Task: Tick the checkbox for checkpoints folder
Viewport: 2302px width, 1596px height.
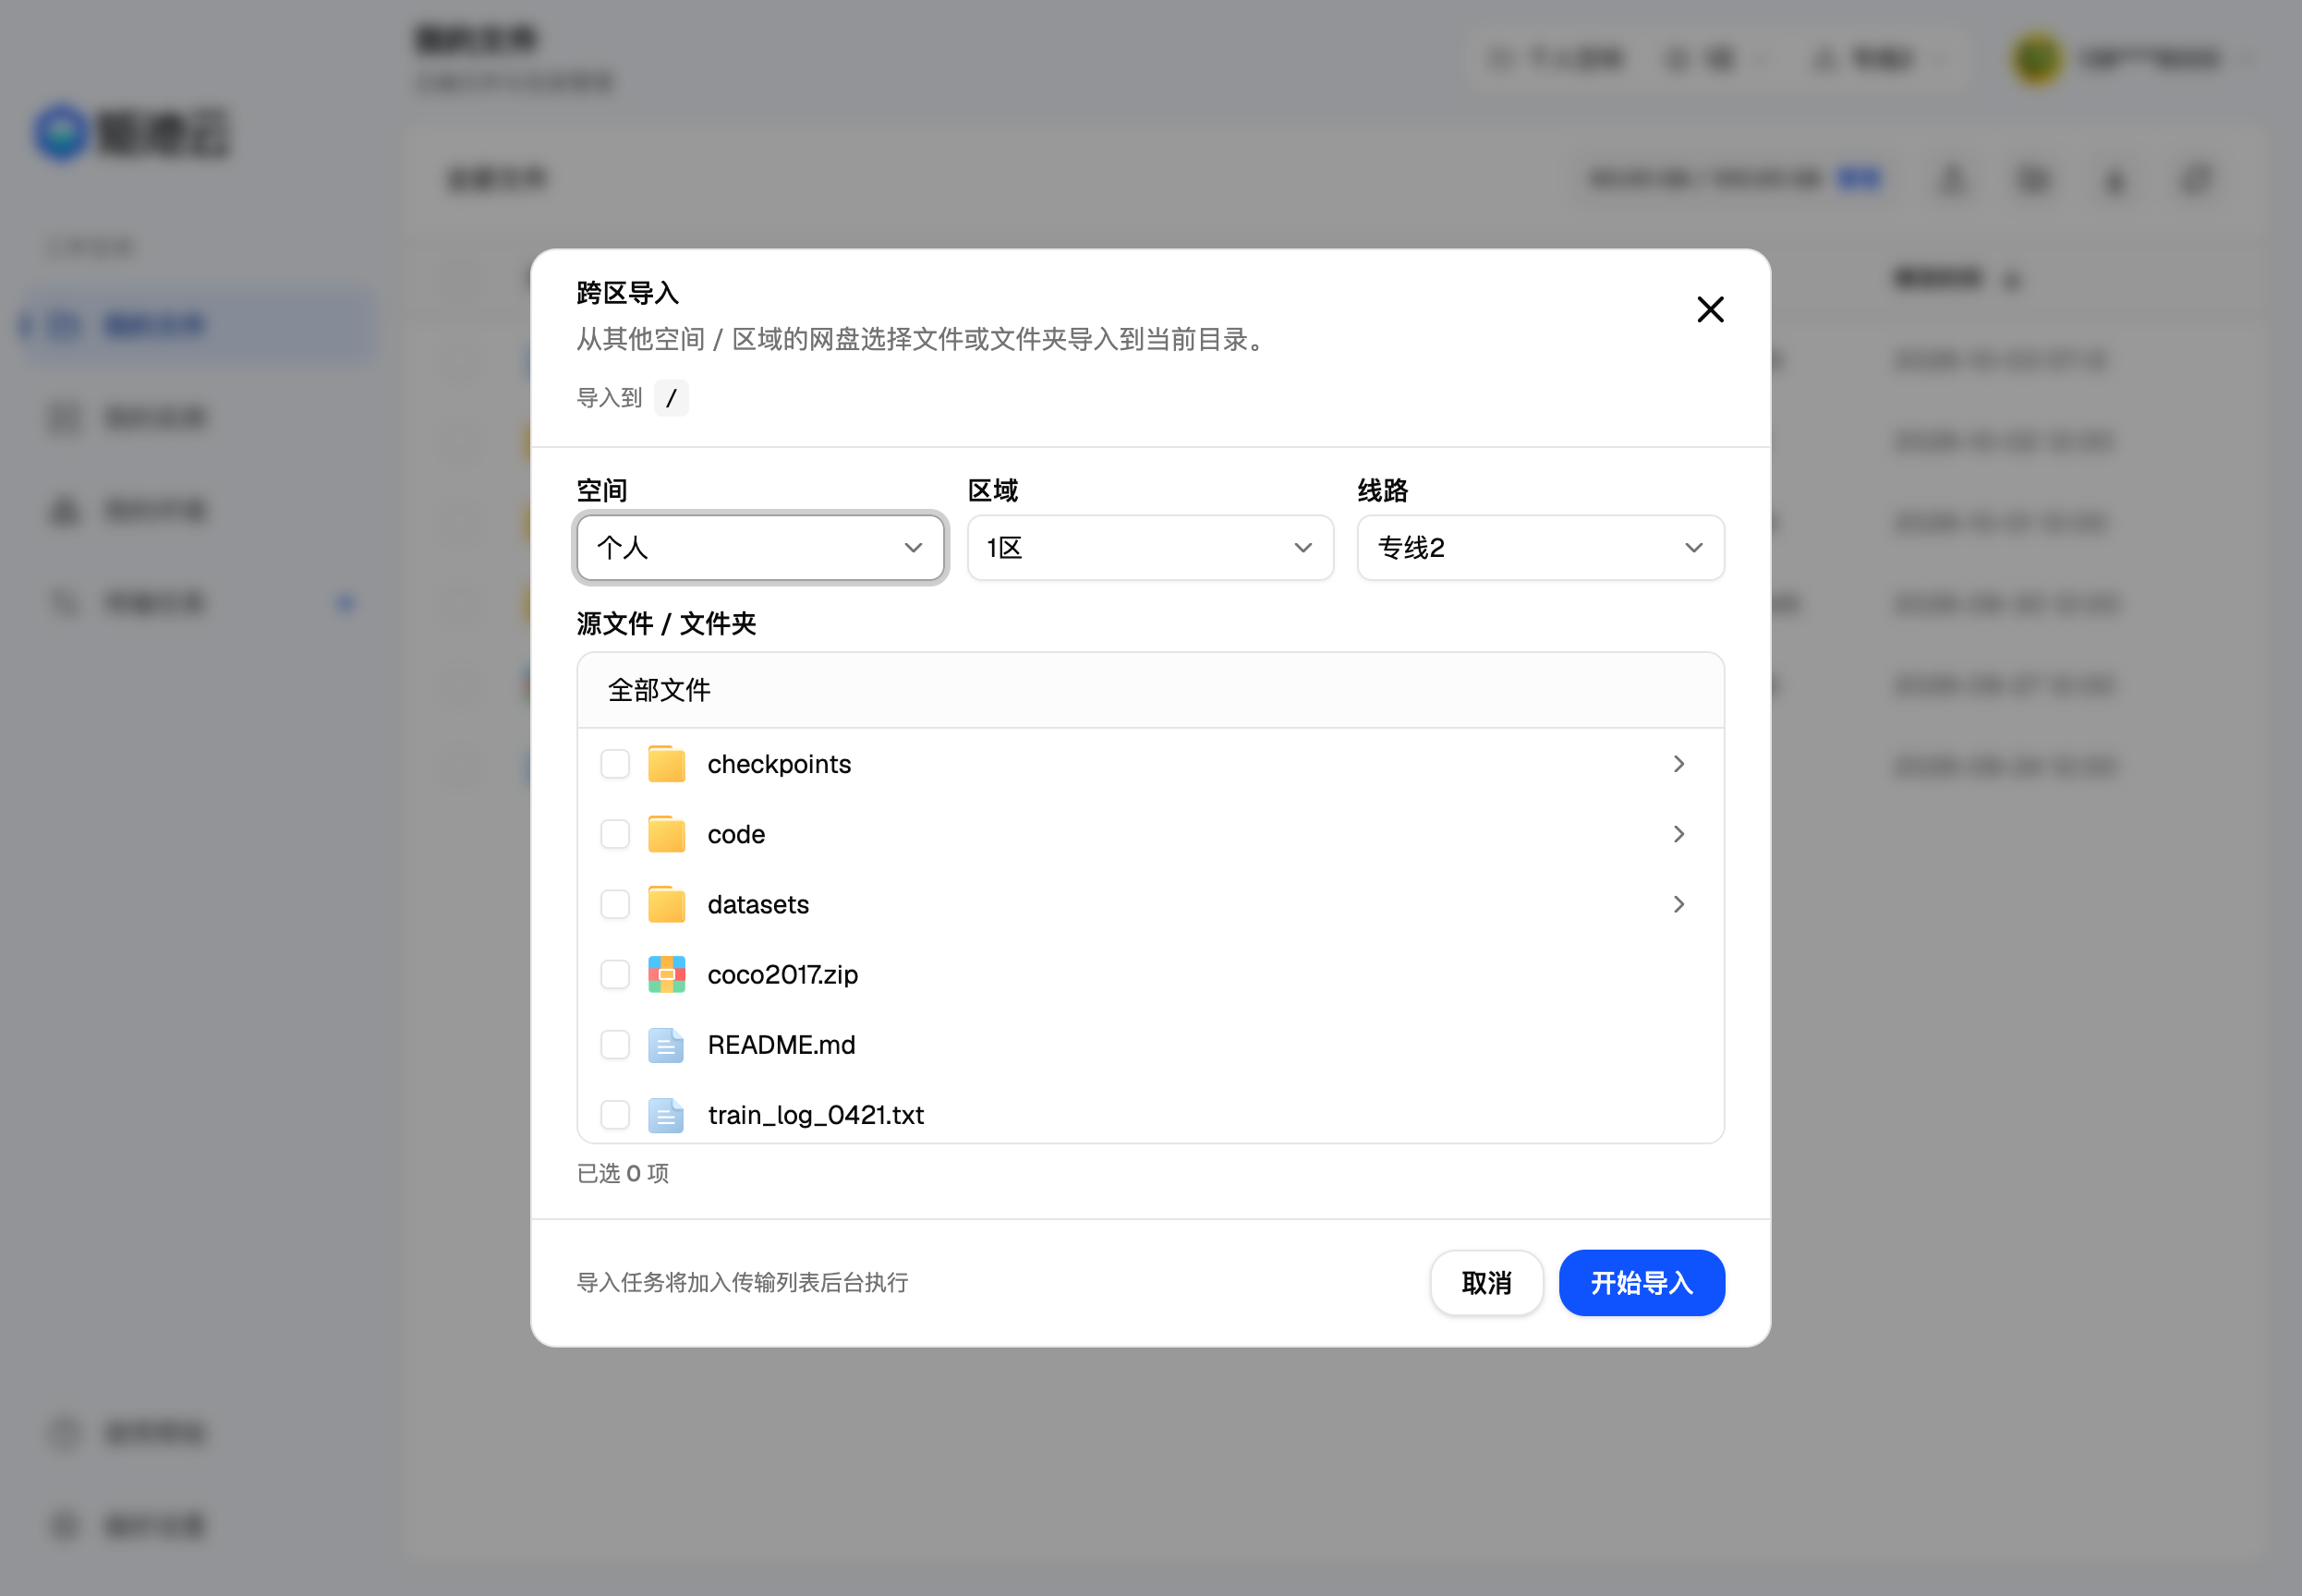Action: pyautogui.click(x=615, y=764)
